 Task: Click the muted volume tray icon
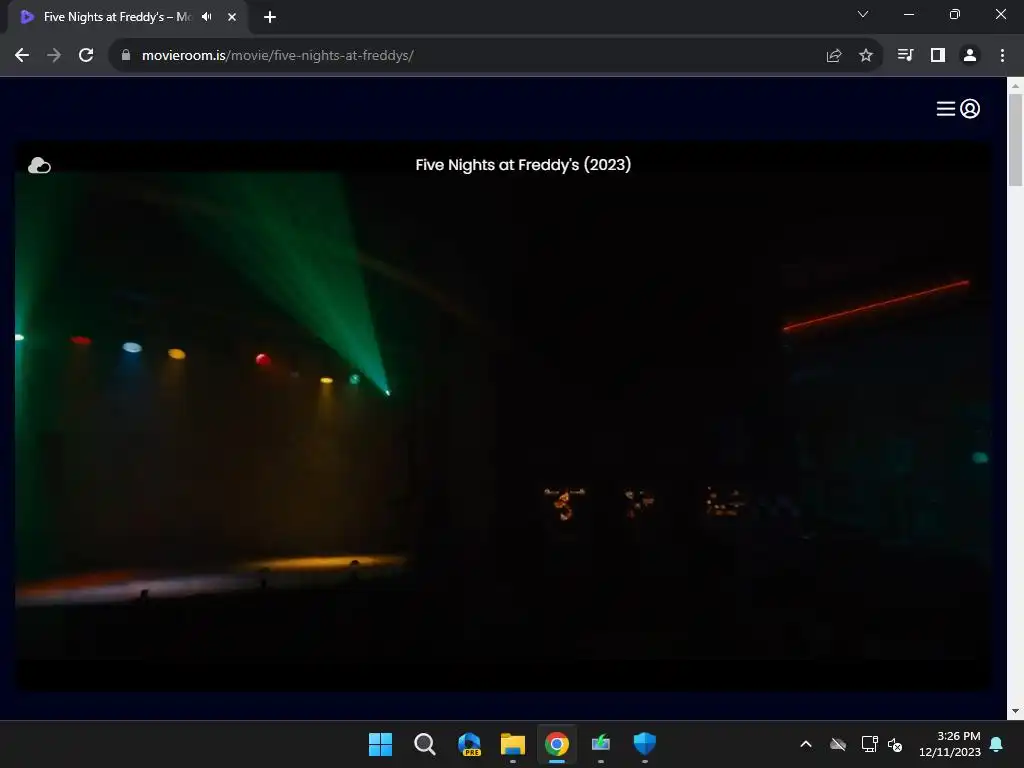pos(895,744)
